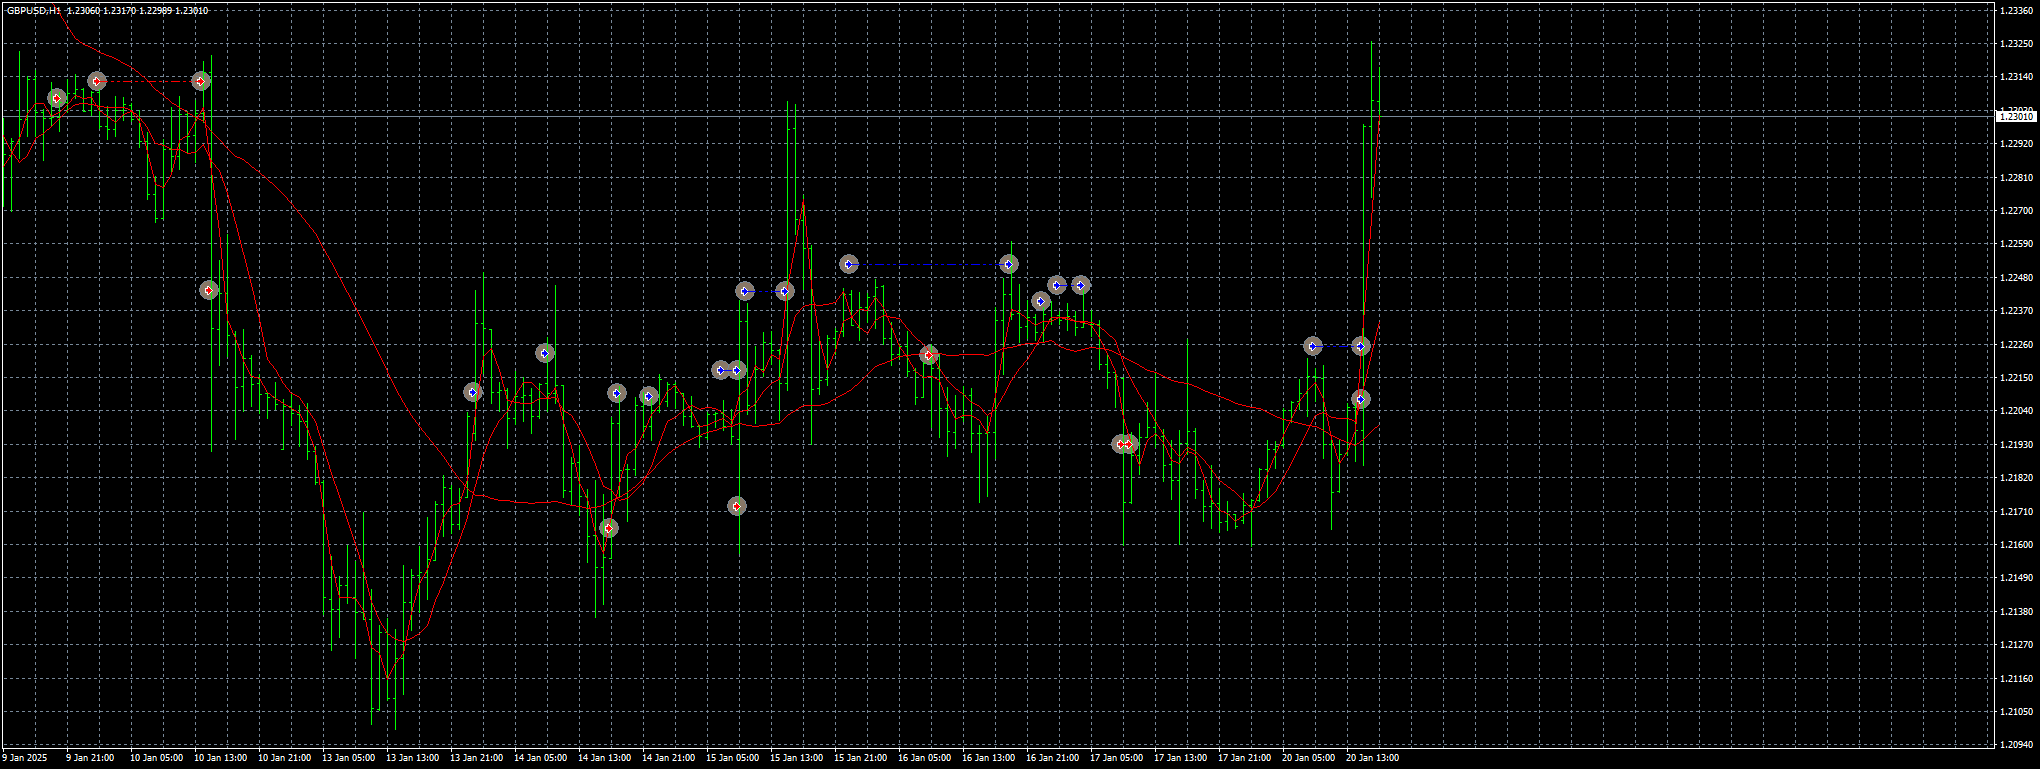Viewport: 2040px width, 769px height.
Task: Click price axis label 1.21160
Action: coord(2015,678)
